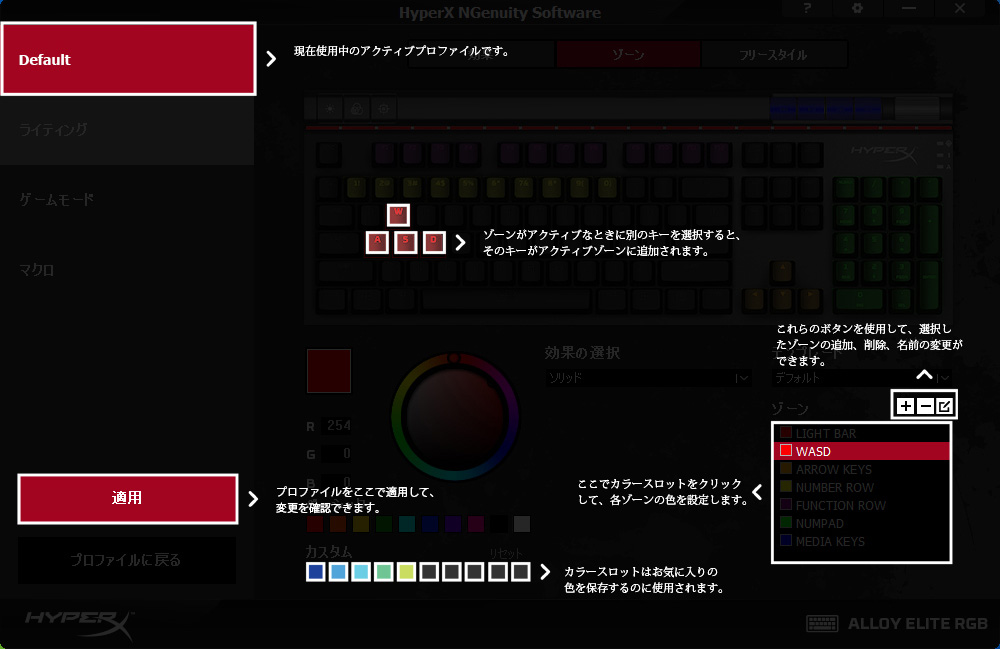The image size is (1000, 649).
Task: Select the NUMBER ROW zone
Action: [x=862, y=487]
